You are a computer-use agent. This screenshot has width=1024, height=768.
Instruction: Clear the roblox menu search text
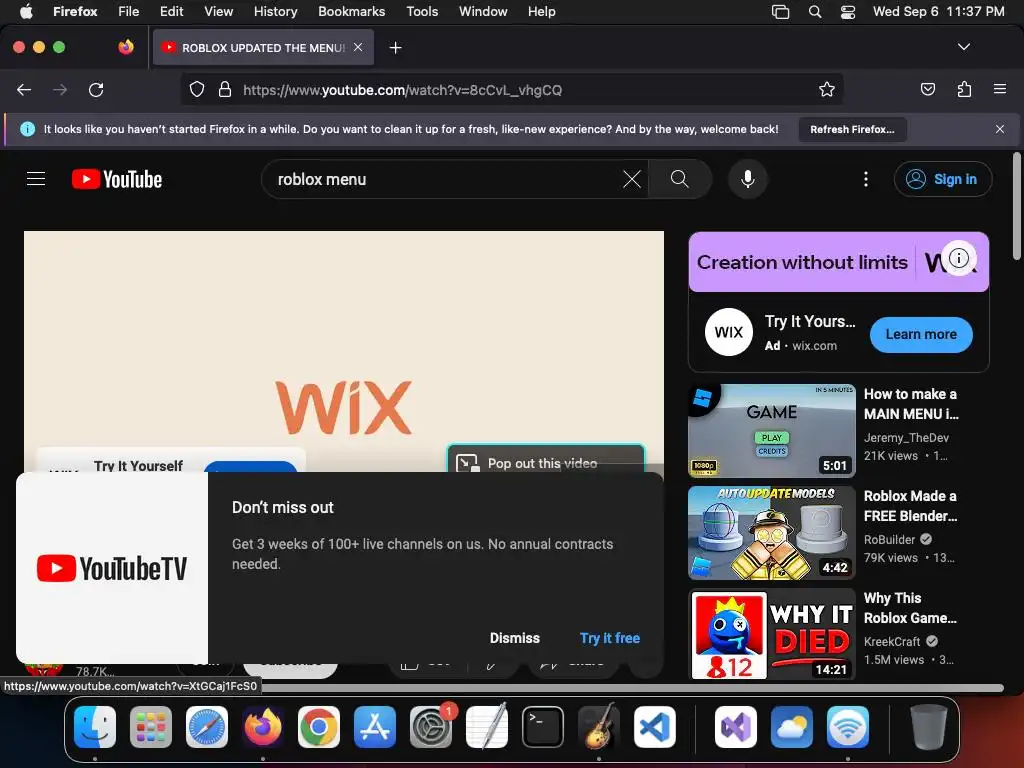tap(632, 179)
